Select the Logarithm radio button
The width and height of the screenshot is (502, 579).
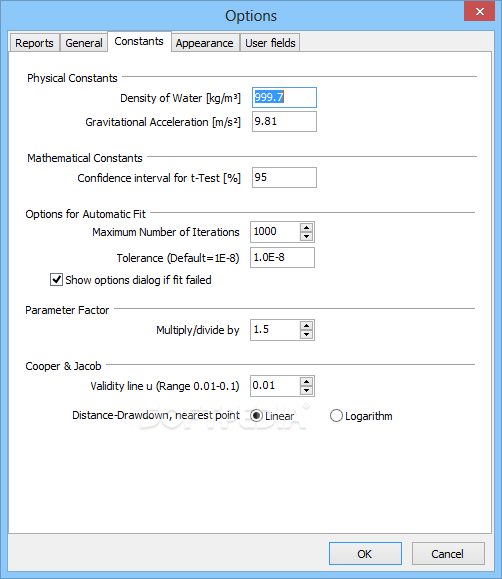tap(336, 416)
